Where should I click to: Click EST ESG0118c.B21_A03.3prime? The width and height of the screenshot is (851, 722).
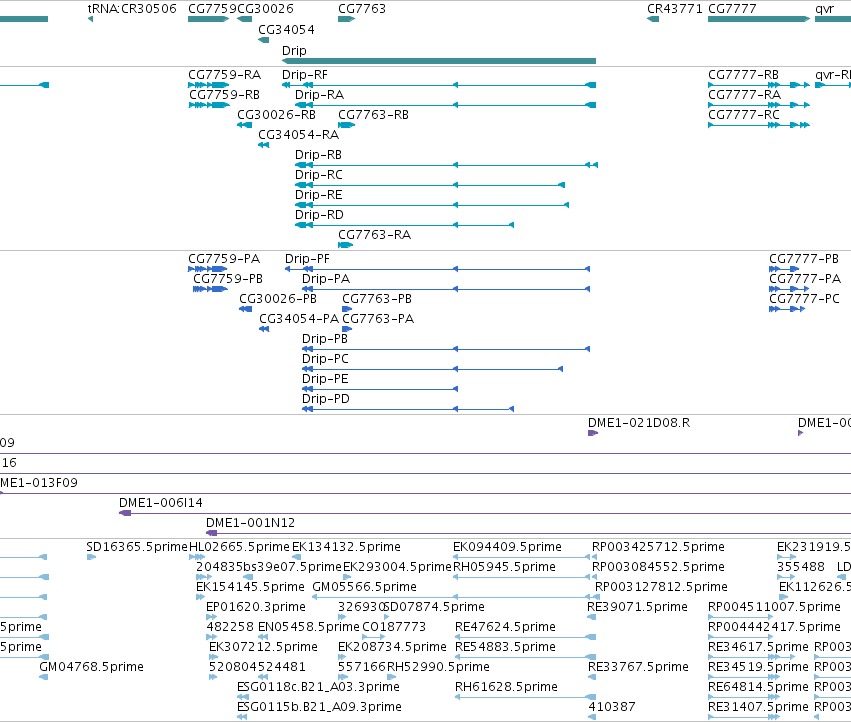pyautogui.click(x=319, y=687)
